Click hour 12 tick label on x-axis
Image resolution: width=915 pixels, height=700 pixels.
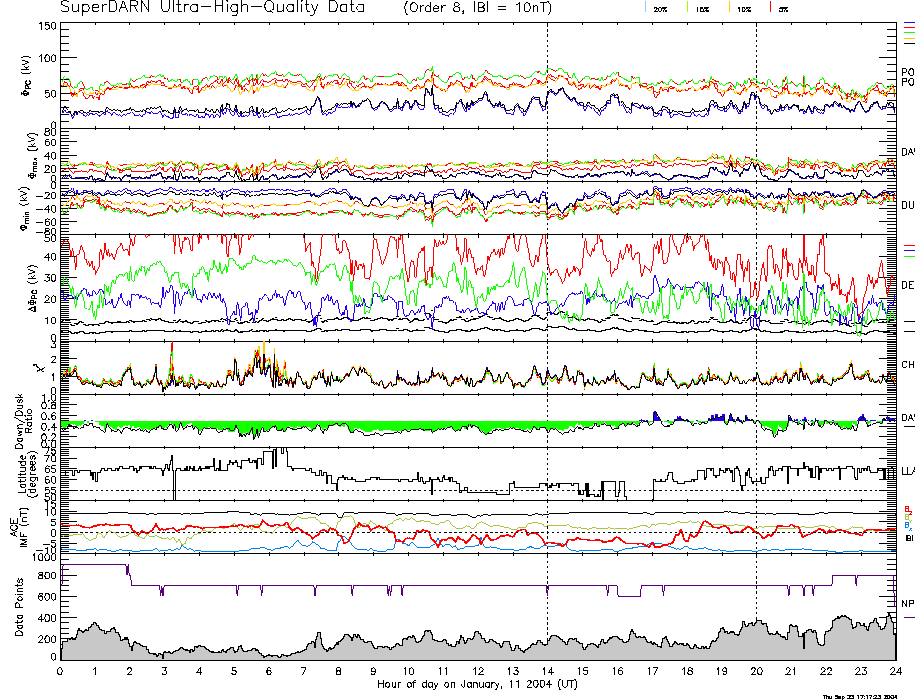point(478,673)
